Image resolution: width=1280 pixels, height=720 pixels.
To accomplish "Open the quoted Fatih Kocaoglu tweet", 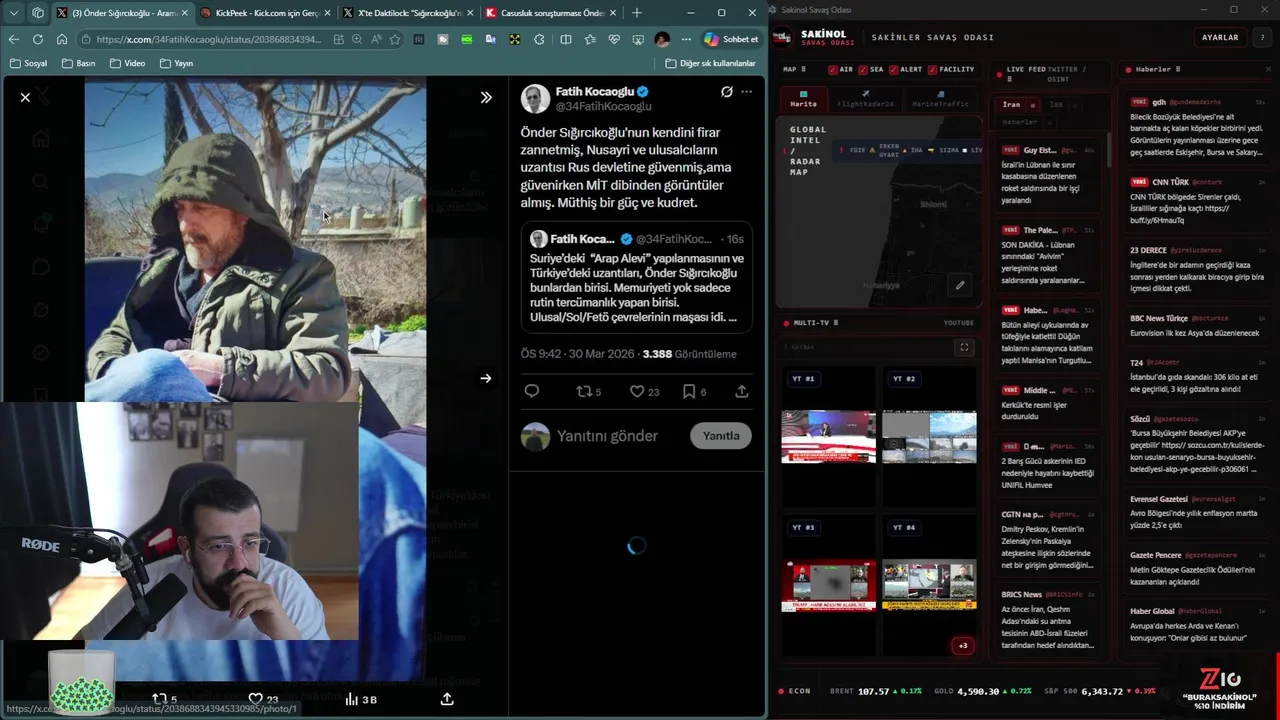I will click(636, 277).
